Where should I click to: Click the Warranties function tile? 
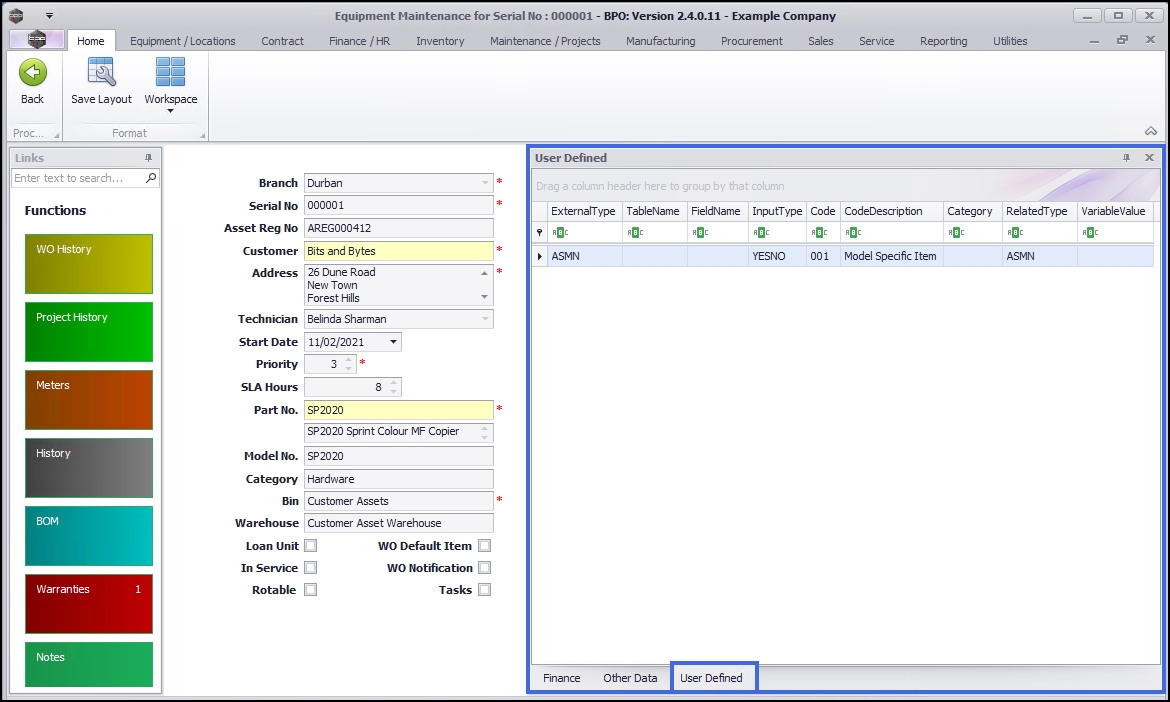tap(89, 604)
